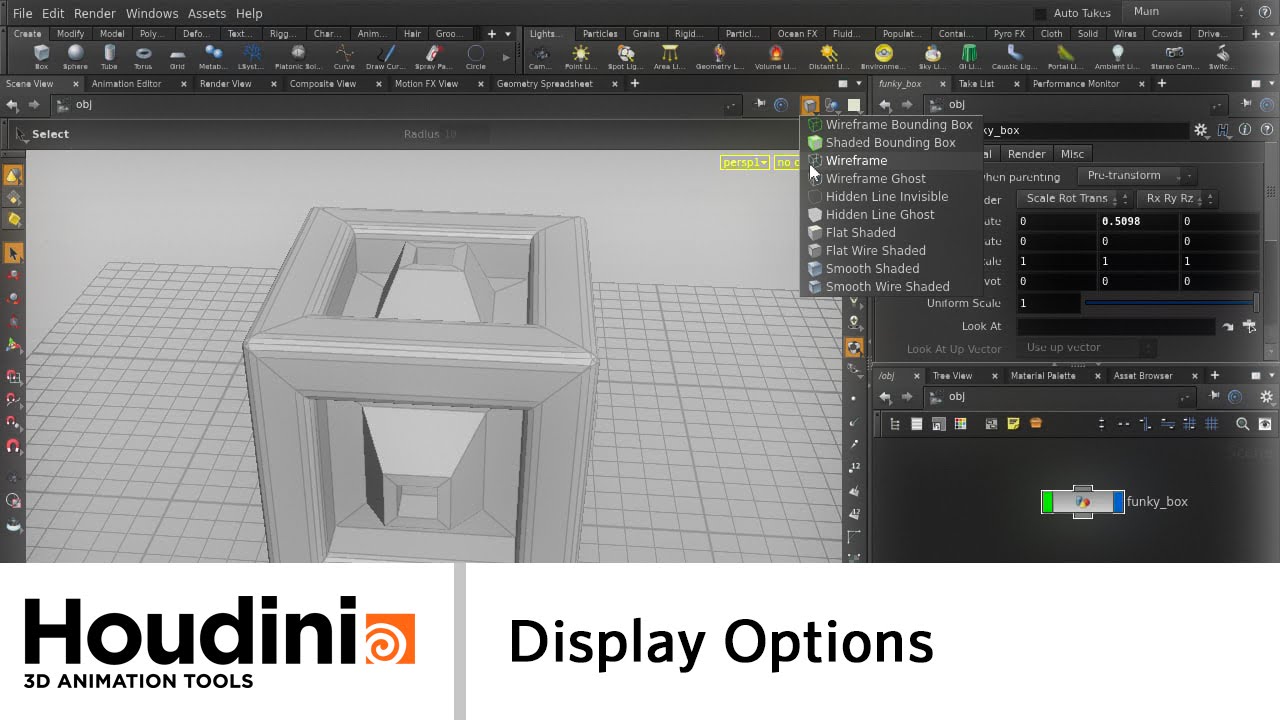Add a Spot Light from shelf
Viewport: 1280px width, 720px height.
tap(626, 57)
